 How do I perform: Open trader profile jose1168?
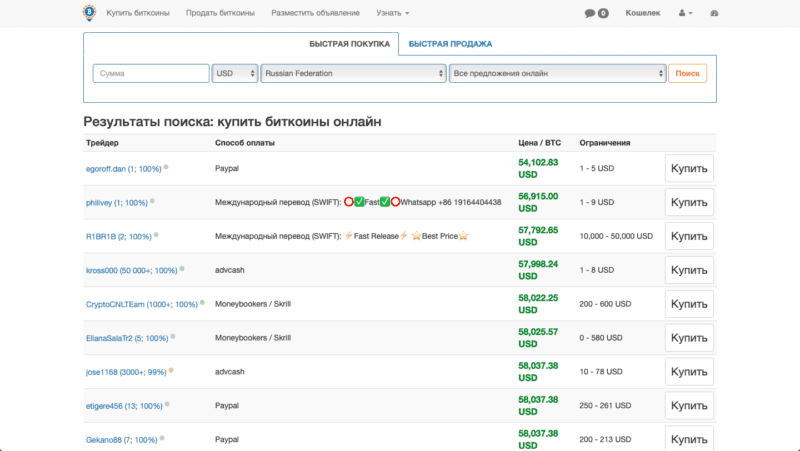[126, 372]
